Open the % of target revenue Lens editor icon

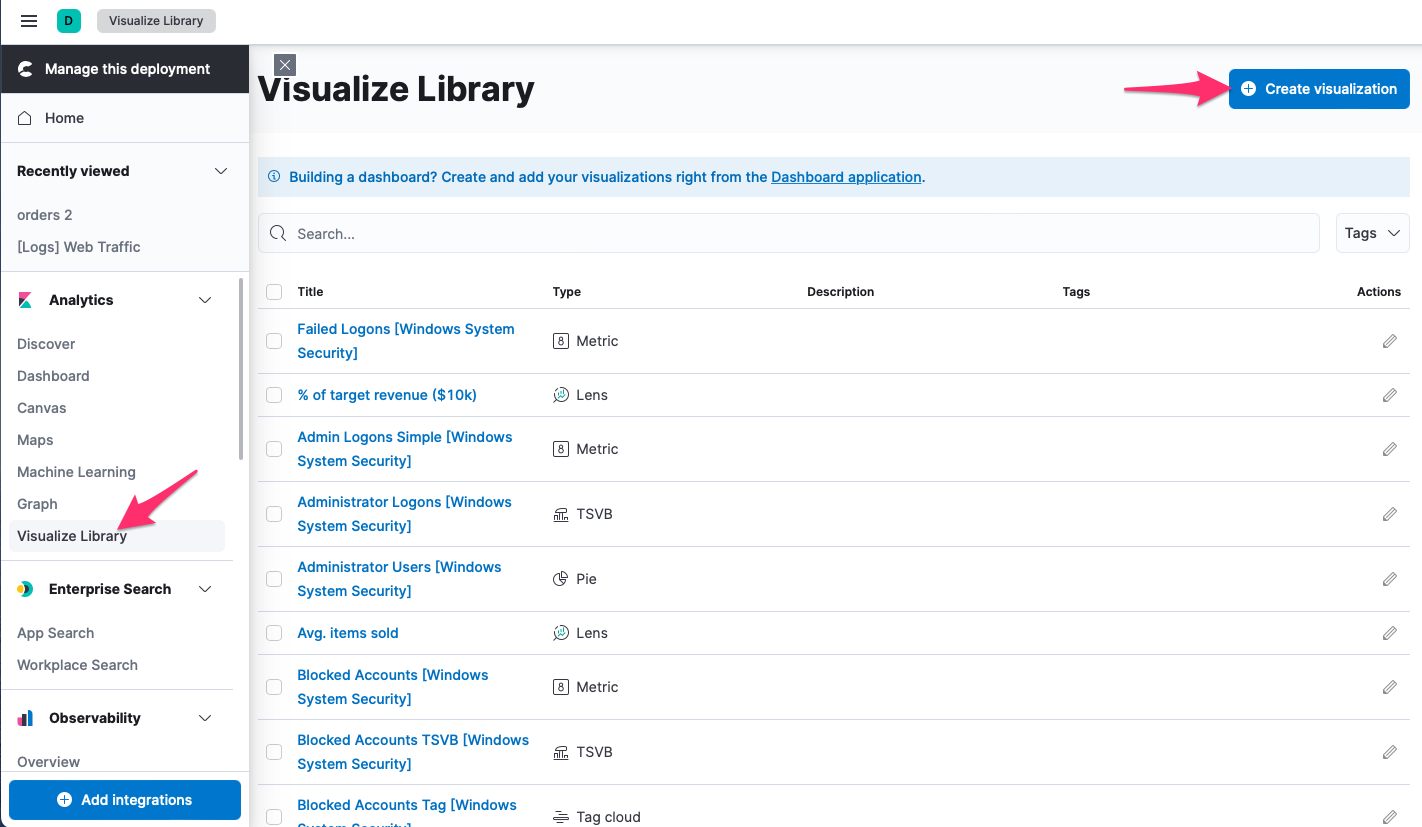(x=1389, y=394)
